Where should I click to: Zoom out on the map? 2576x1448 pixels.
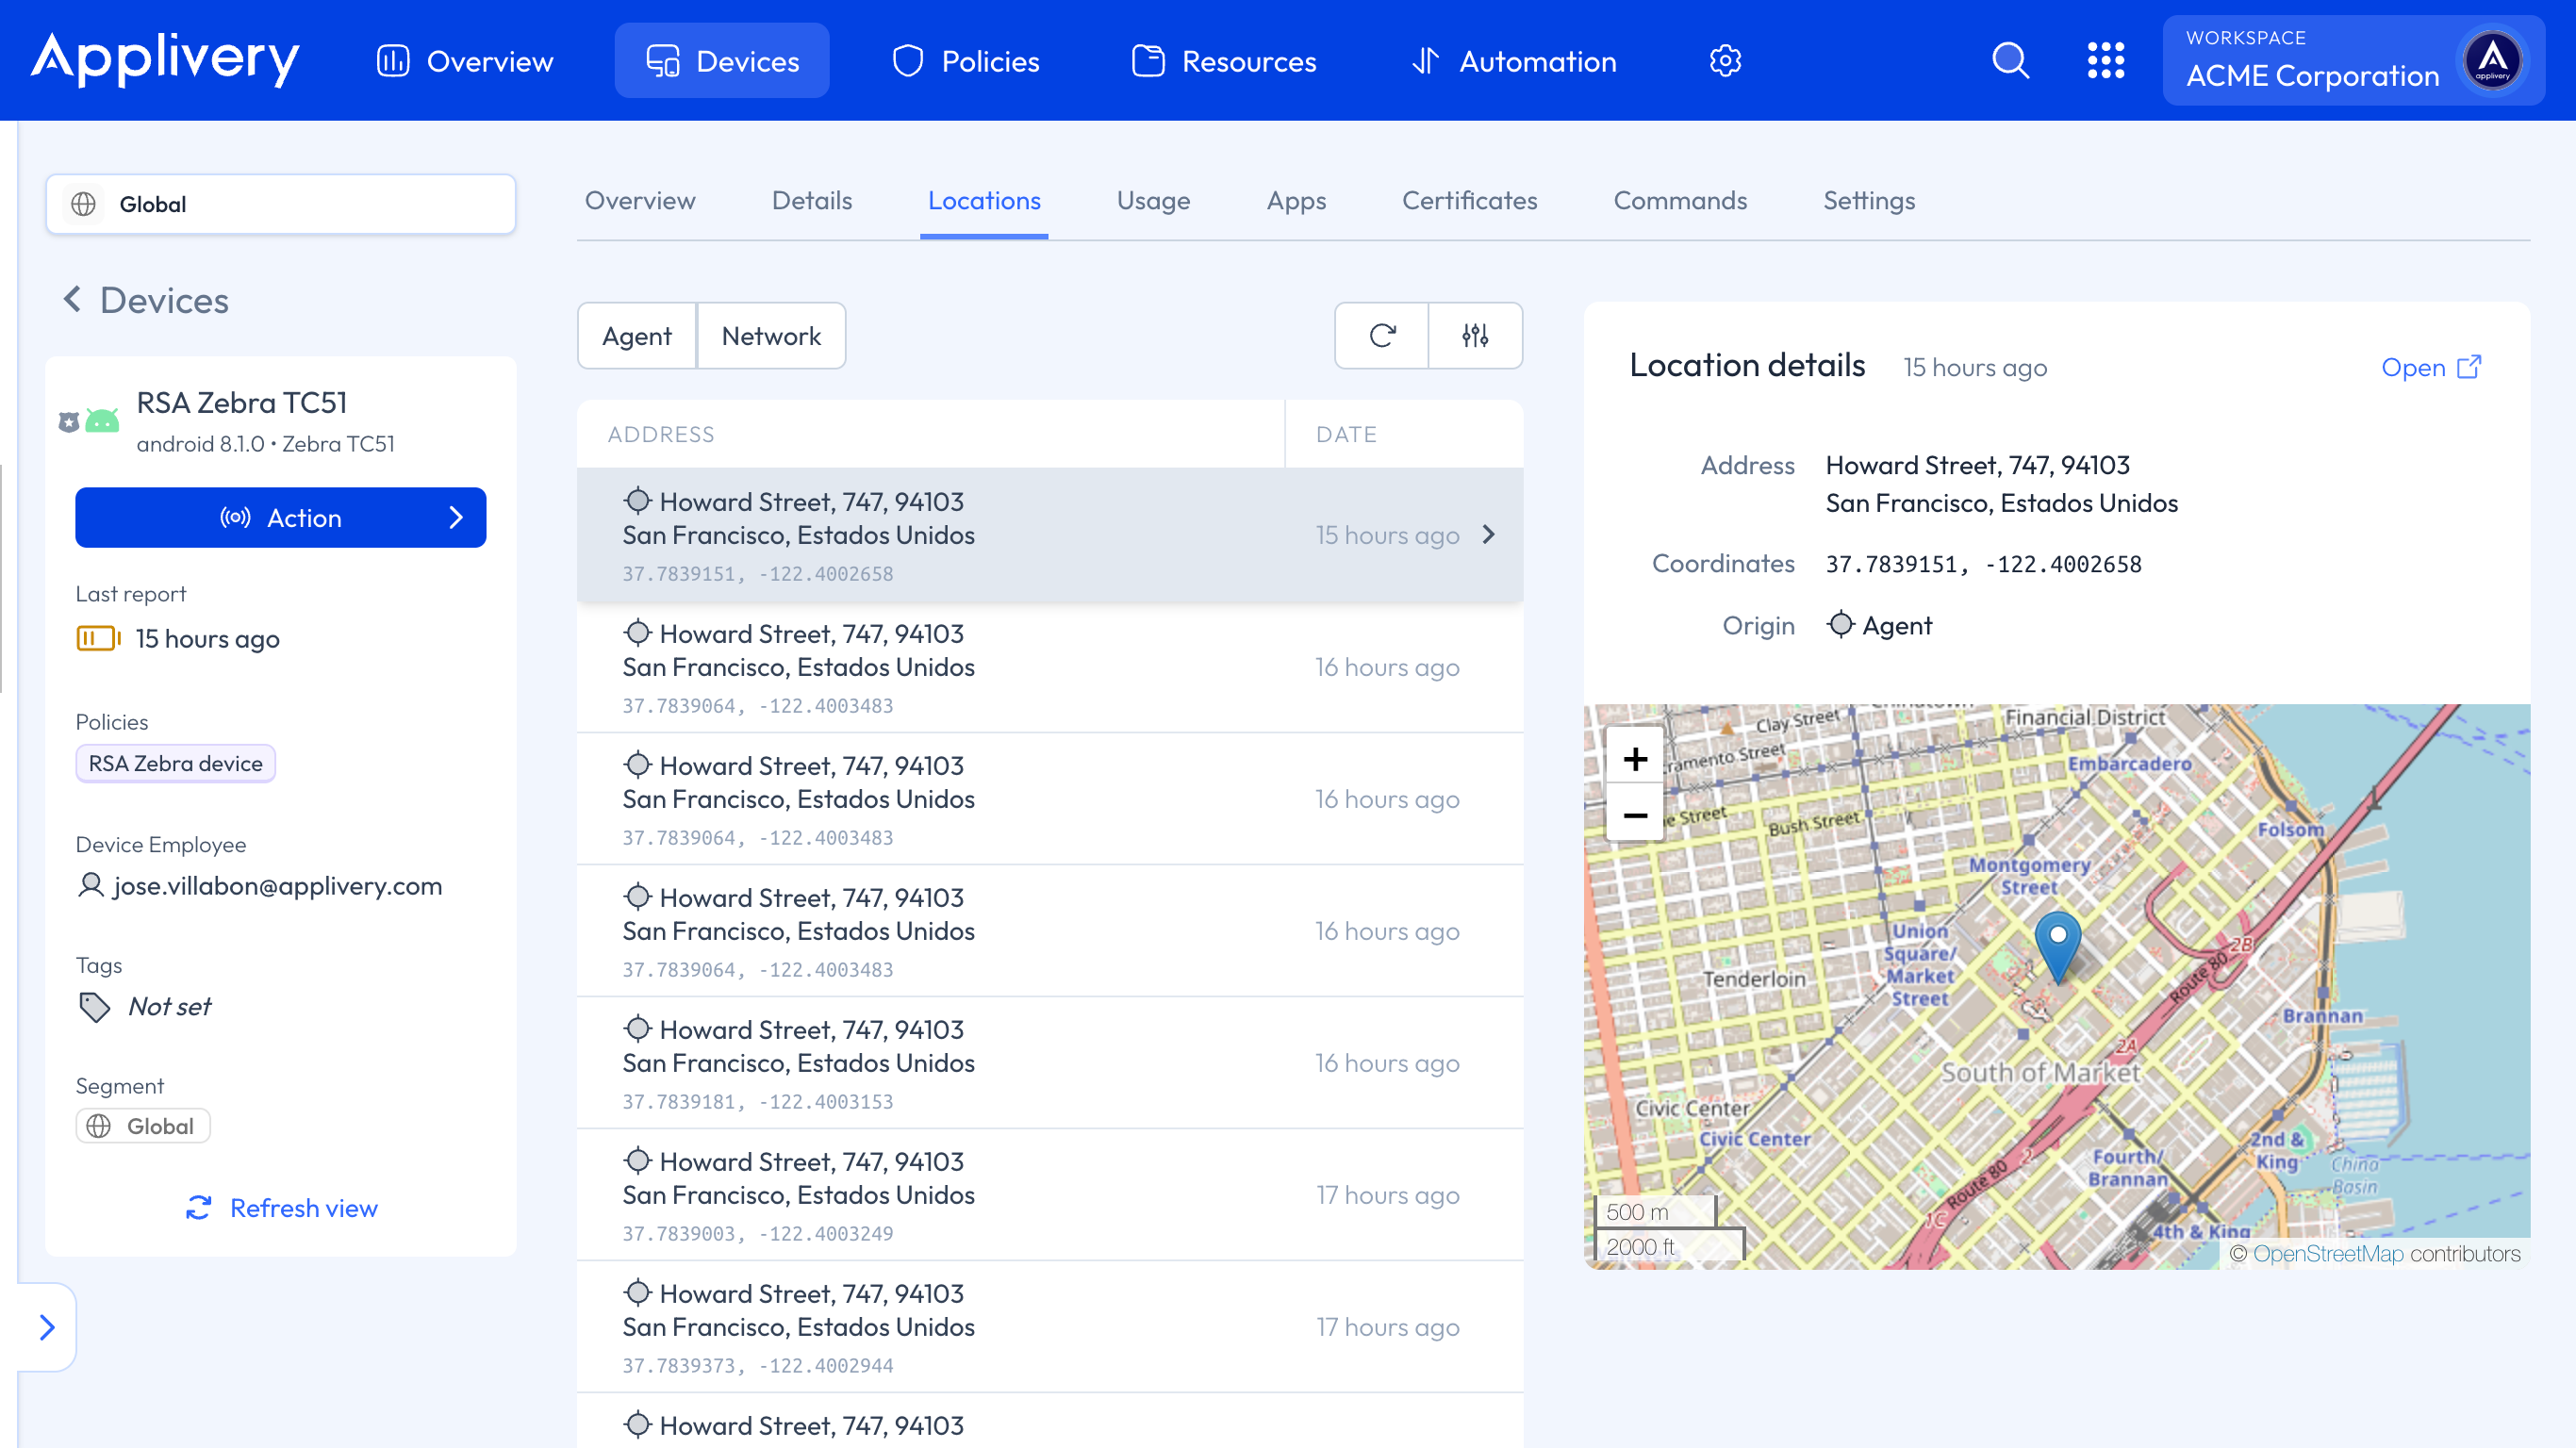[1635, 816]
